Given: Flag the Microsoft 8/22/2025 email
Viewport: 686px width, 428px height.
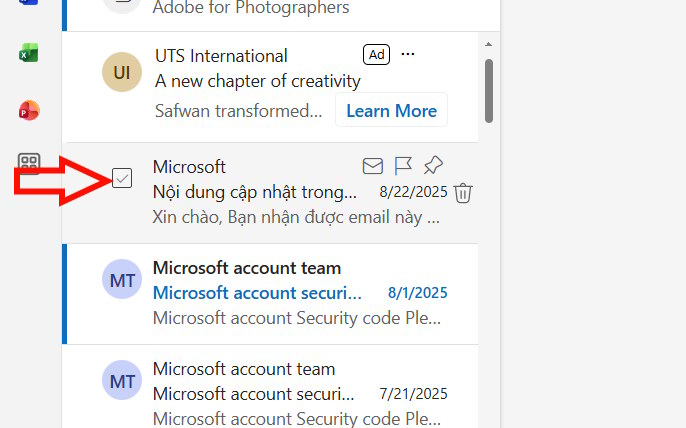Looking at the screenshot, I should pos(403,166).
